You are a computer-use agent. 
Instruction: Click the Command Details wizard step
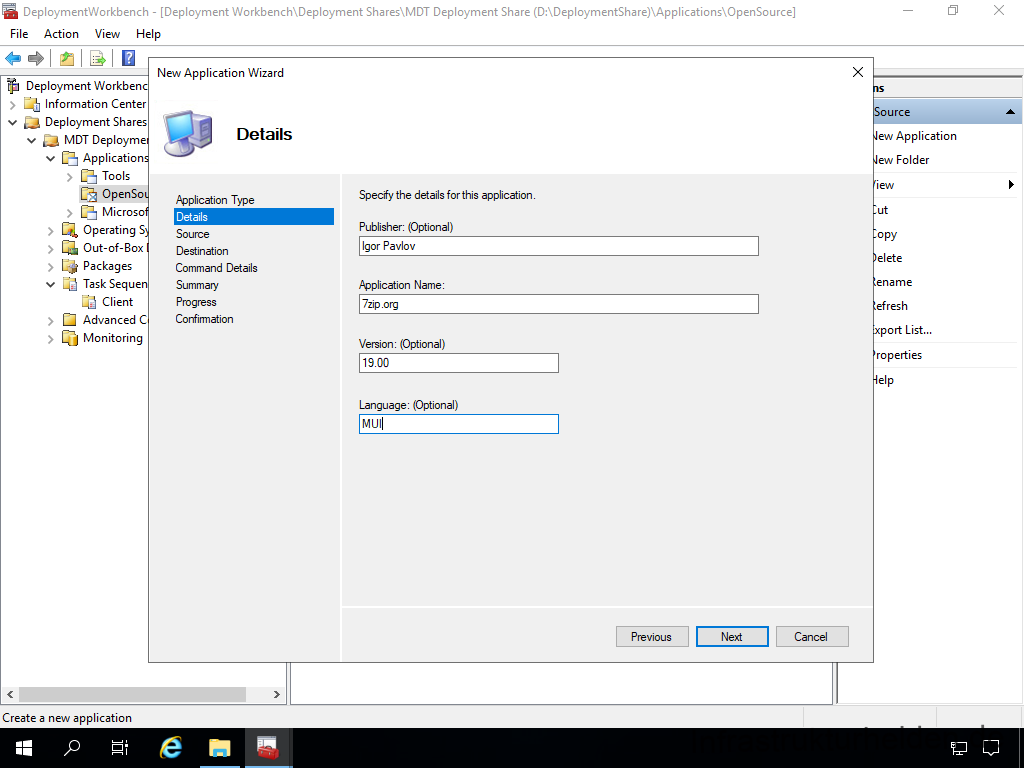tap(216, 268)
